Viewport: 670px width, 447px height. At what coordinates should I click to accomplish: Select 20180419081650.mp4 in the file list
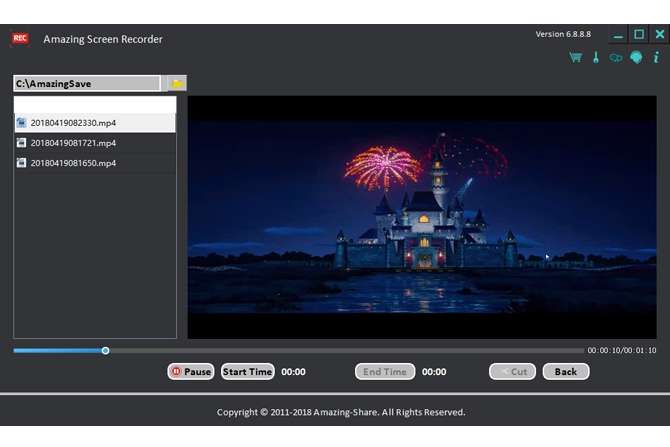coord(95,163)
